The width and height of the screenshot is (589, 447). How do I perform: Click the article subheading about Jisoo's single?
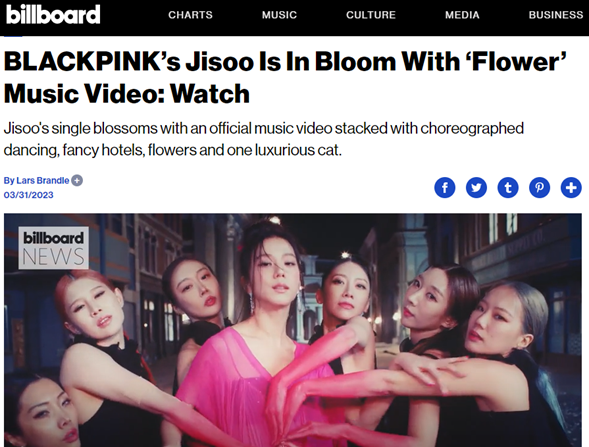(x=264, y=139)
